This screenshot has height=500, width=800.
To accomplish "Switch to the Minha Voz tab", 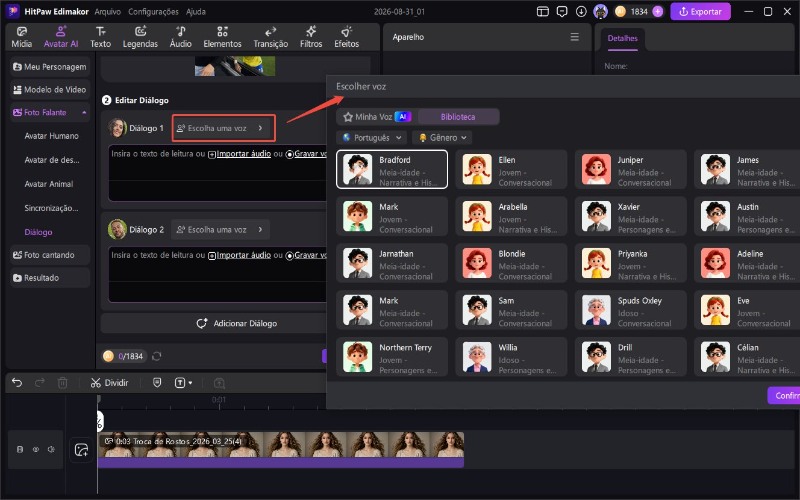I will pyautogui.click(x=377, y=117).
